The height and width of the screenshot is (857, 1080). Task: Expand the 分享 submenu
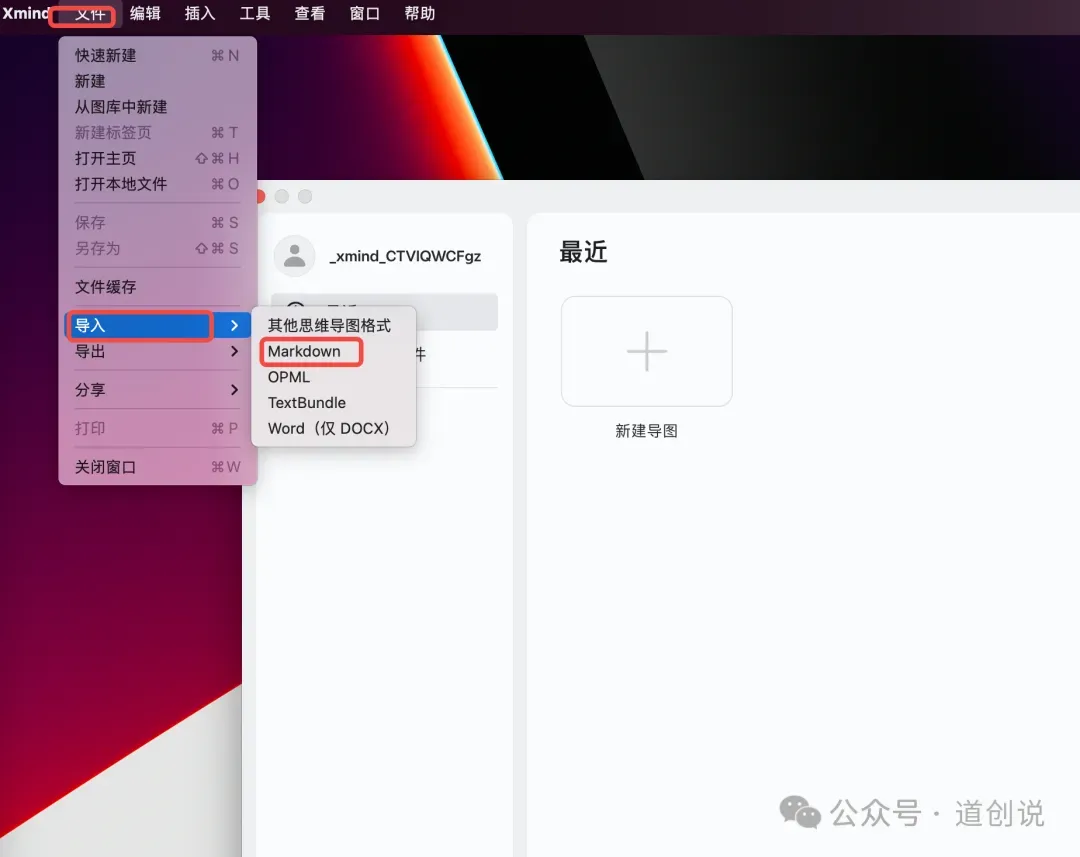tap(158, 390)
